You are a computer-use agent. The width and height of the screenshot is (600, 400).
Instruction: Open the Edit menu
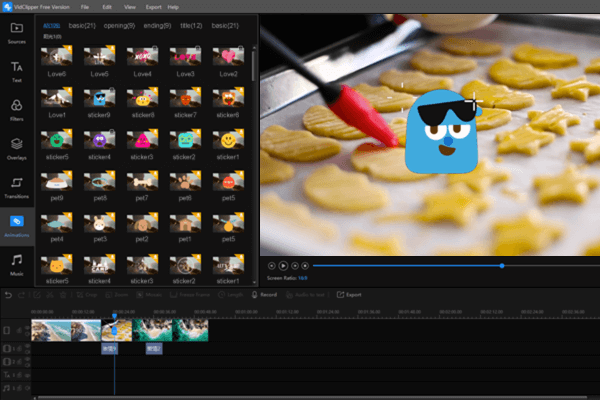click(x=107, y=7)
